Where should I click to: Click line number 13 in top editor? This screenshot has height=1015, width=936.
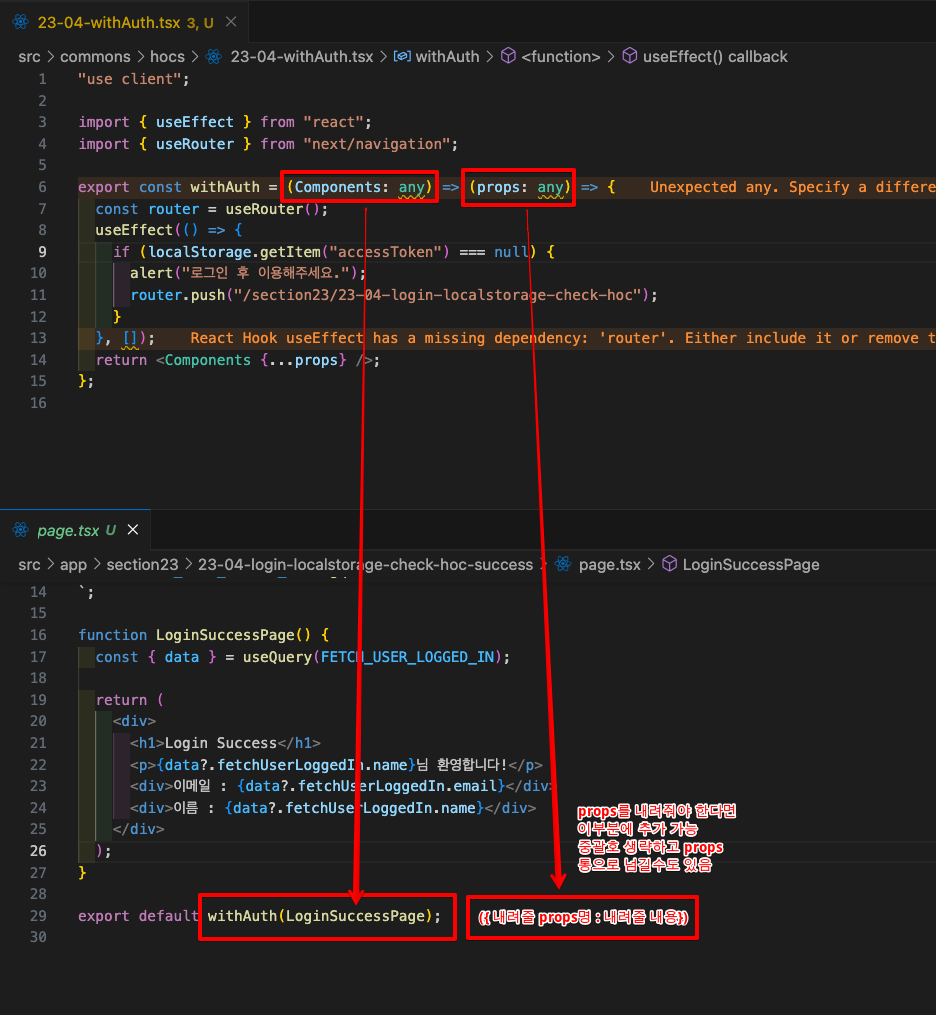pyautogui.click(x=38, y=338)
